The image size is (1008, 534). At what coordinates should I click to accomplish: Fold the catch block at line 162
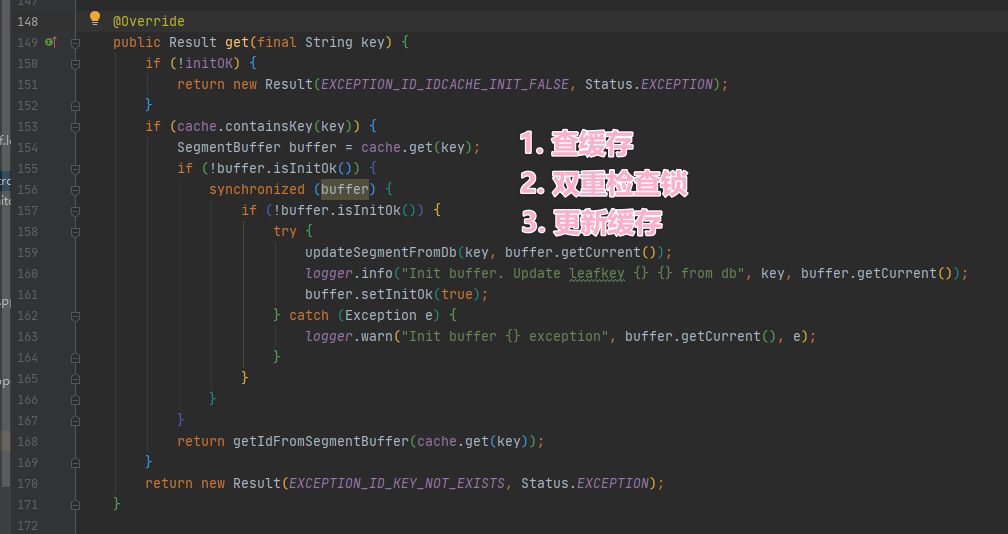pyautogui.click(x=75, y=315)
